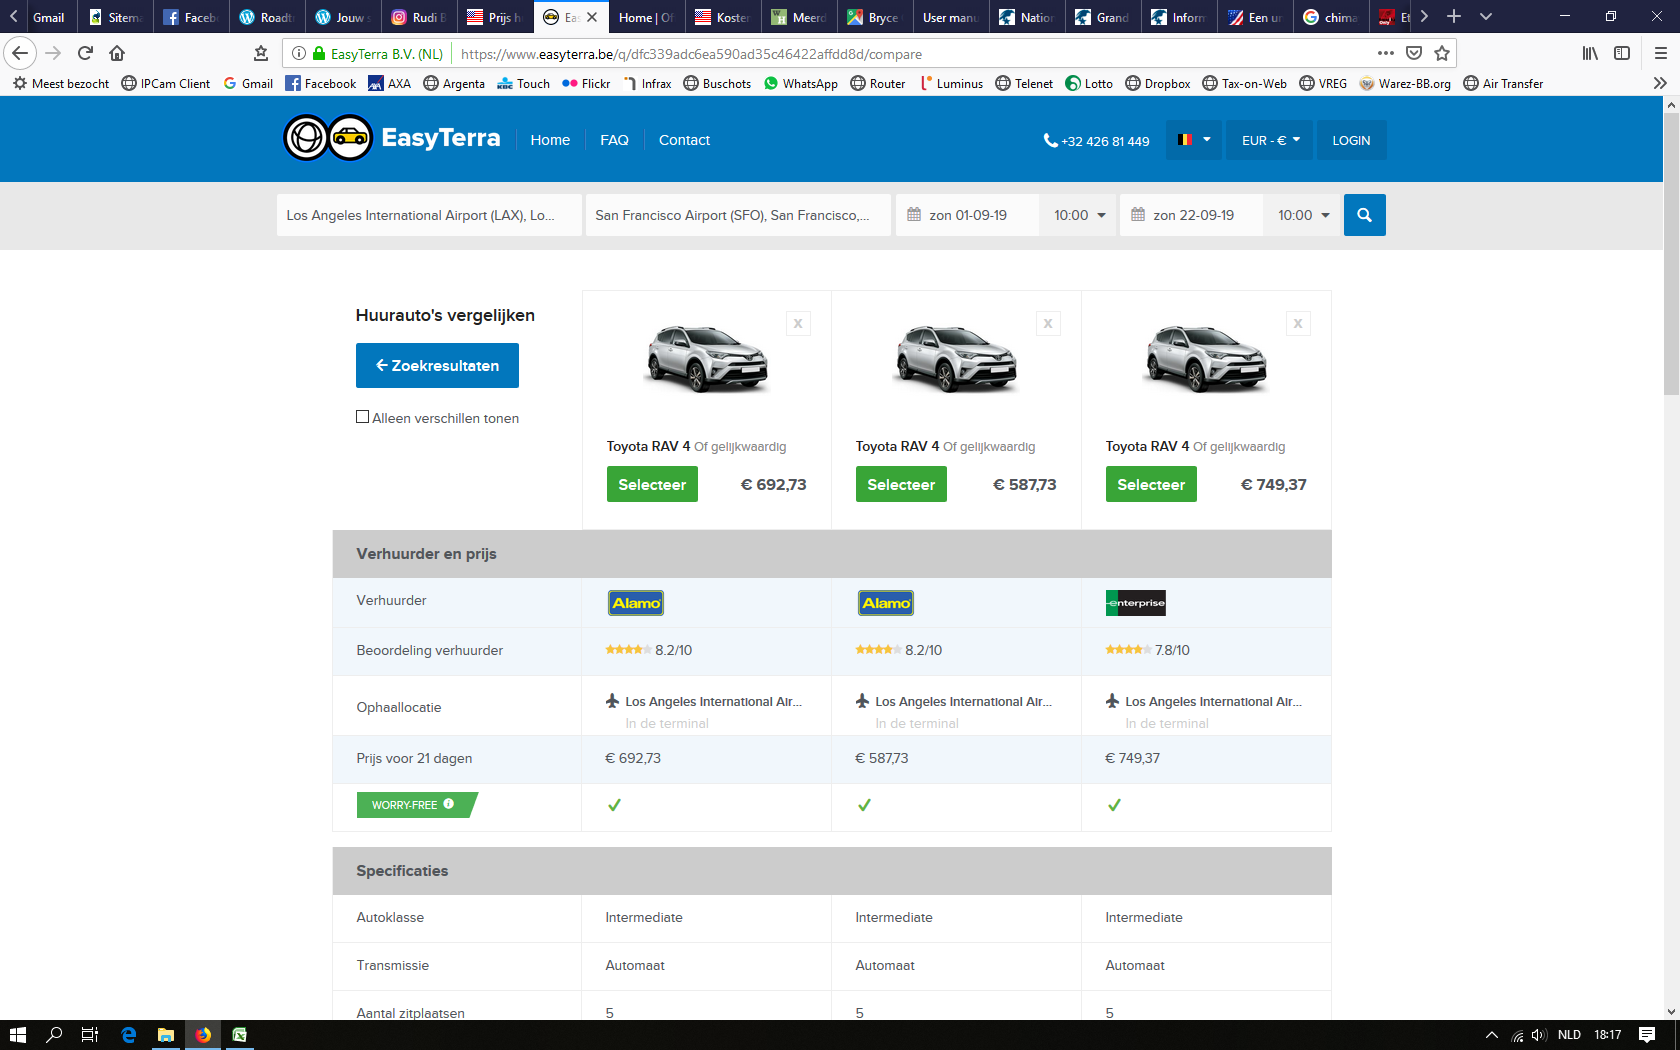The width and height of the screenshot is (1680, 1050).
Task: Toggle the Firefox sidebar view
Action: coord(1622,53)
